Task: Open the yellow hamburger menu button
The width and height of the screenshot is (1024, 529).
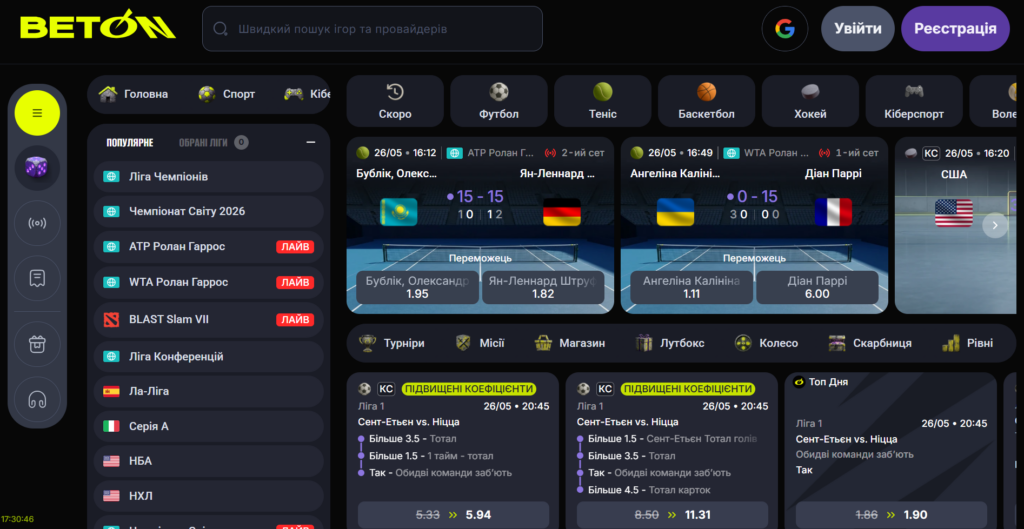Action: point(37,113)
